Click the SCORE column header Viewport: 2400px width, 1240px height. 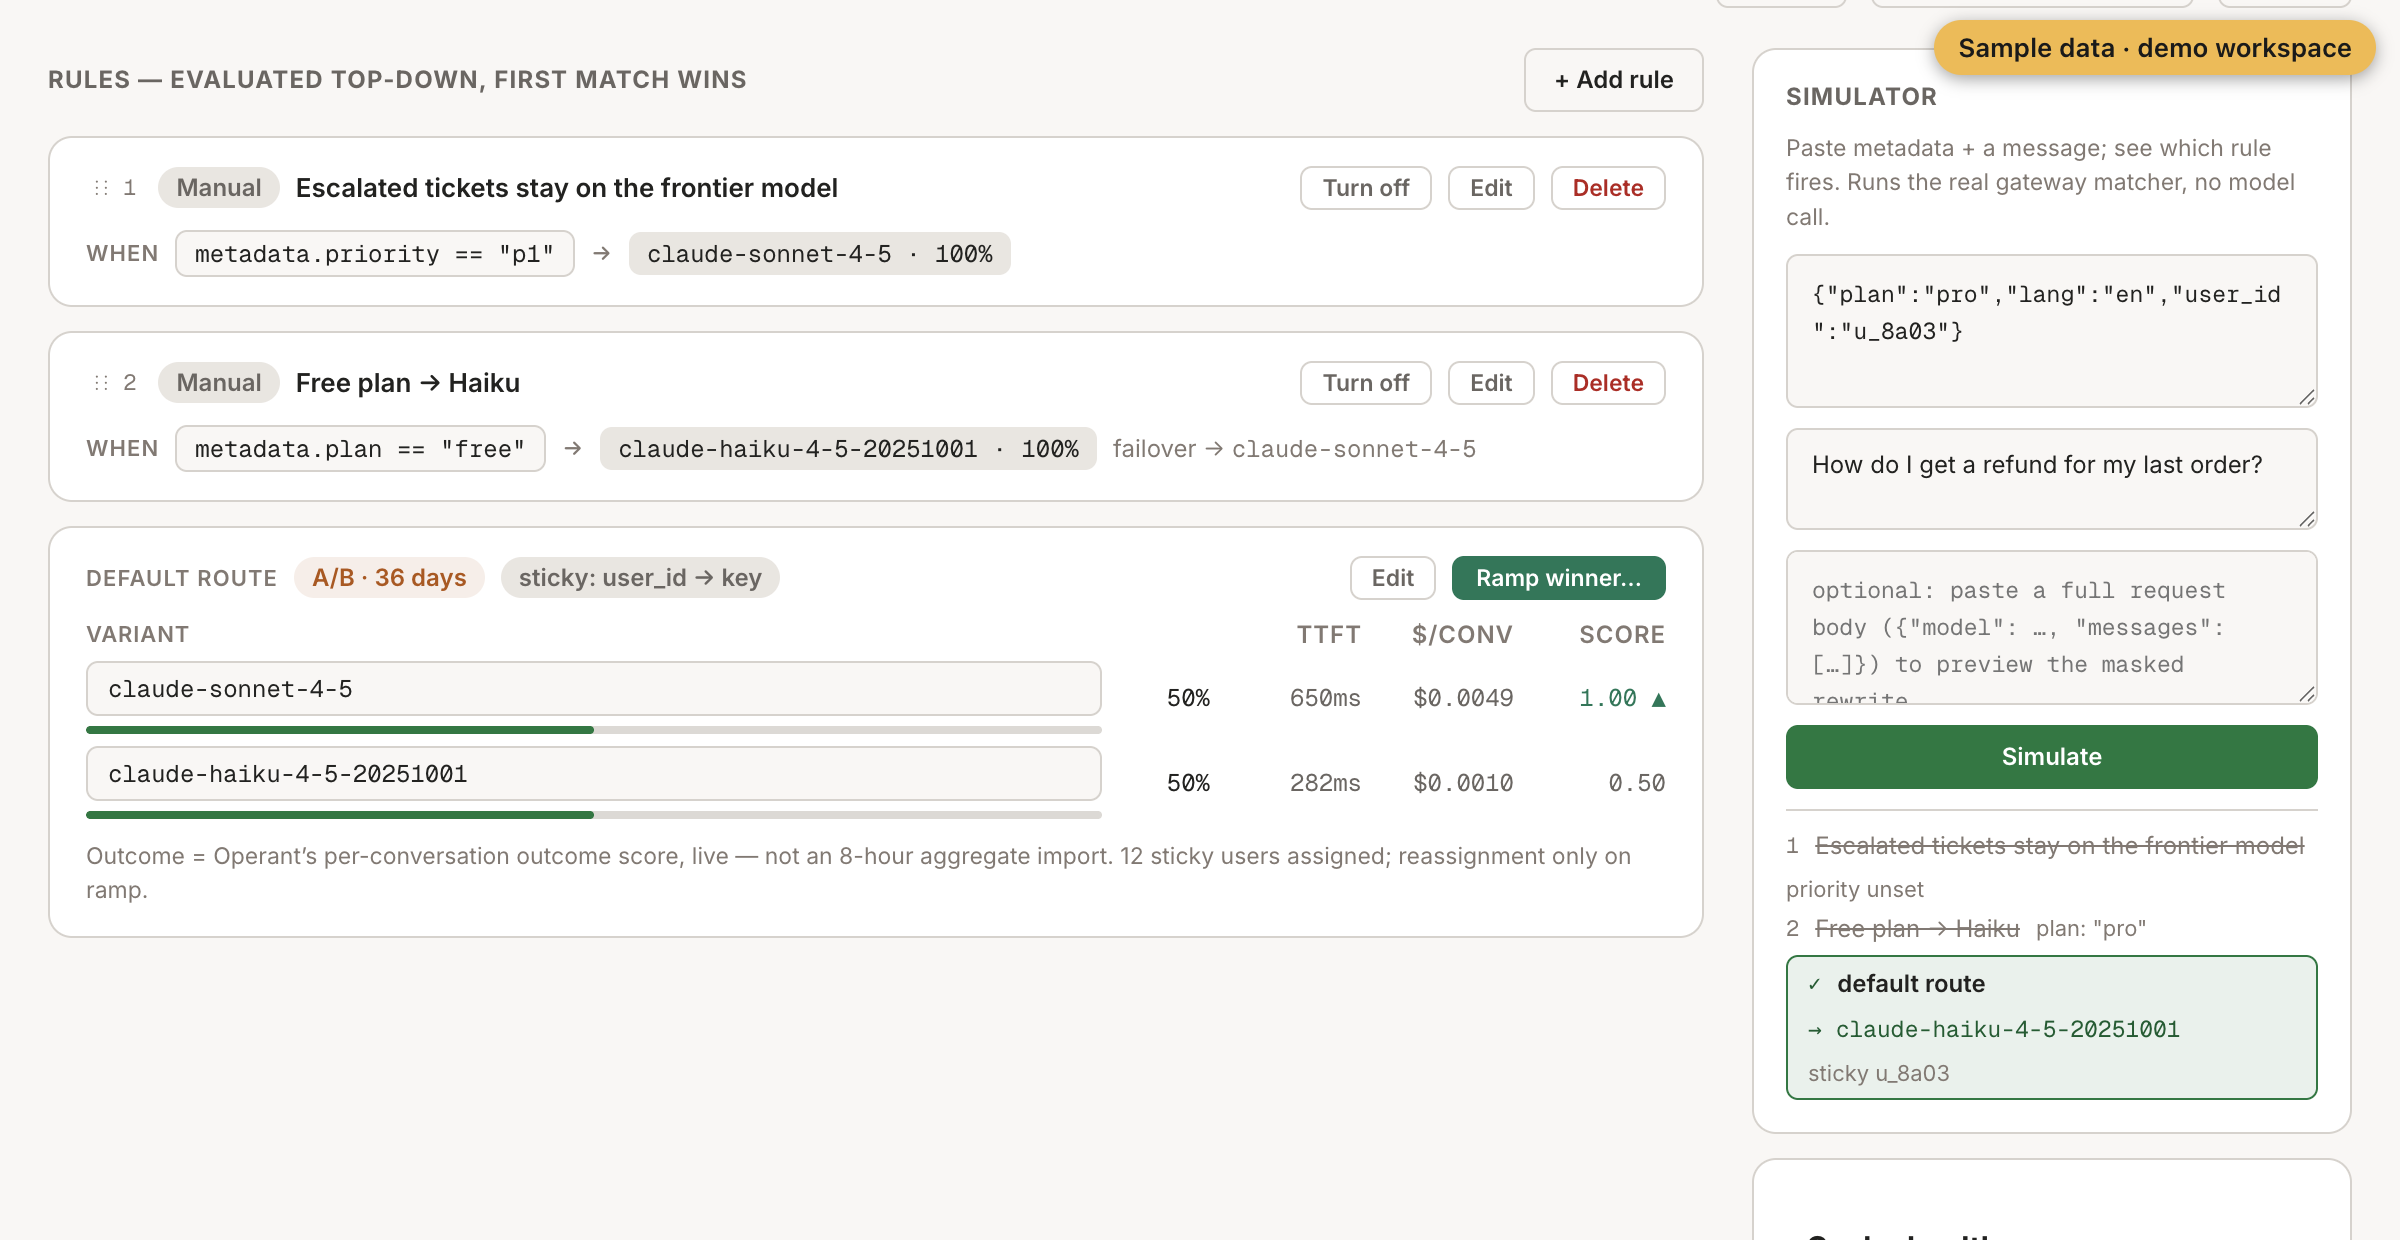pos(1622,635)
